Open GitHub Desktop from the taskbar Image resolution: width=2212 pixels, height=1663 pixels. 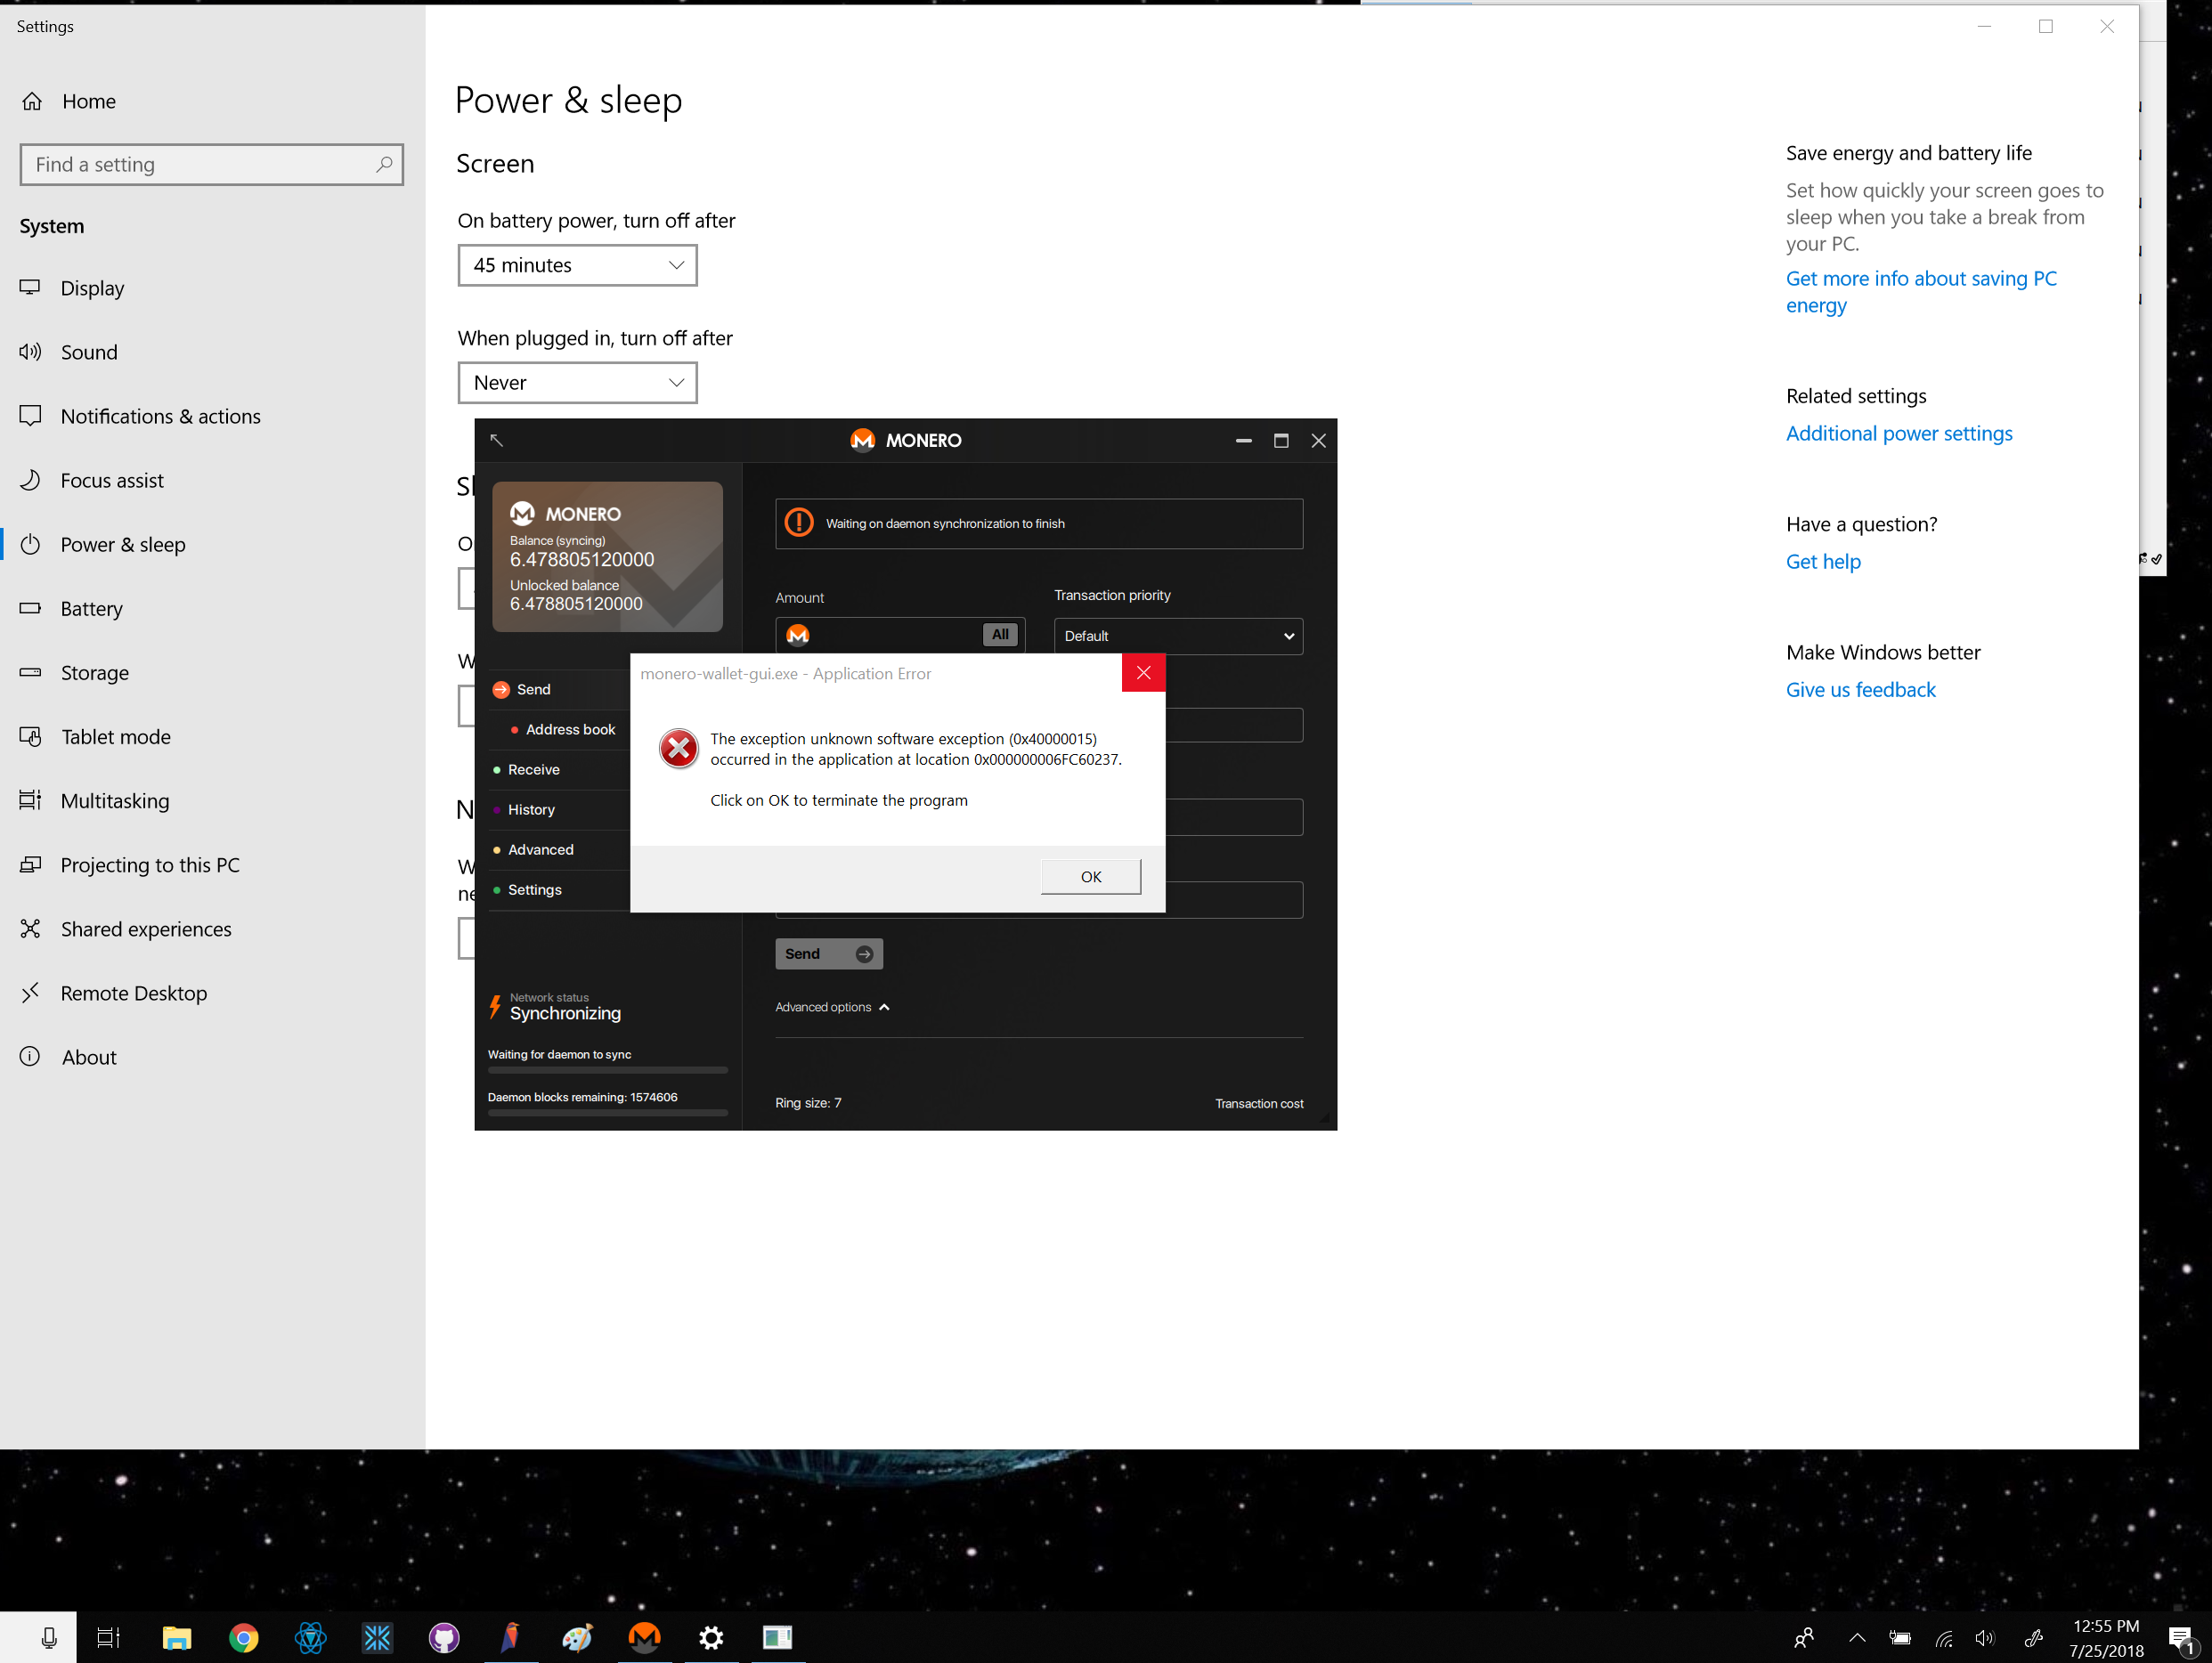point(444,1637)
